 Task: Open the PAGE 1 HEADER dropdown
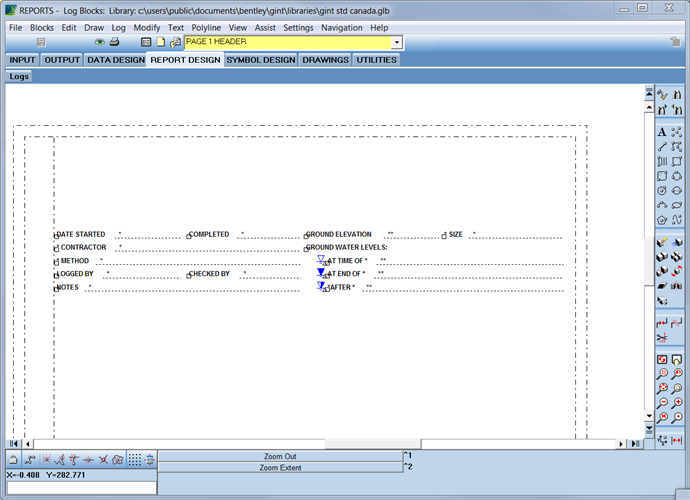[x=397, y=42]
